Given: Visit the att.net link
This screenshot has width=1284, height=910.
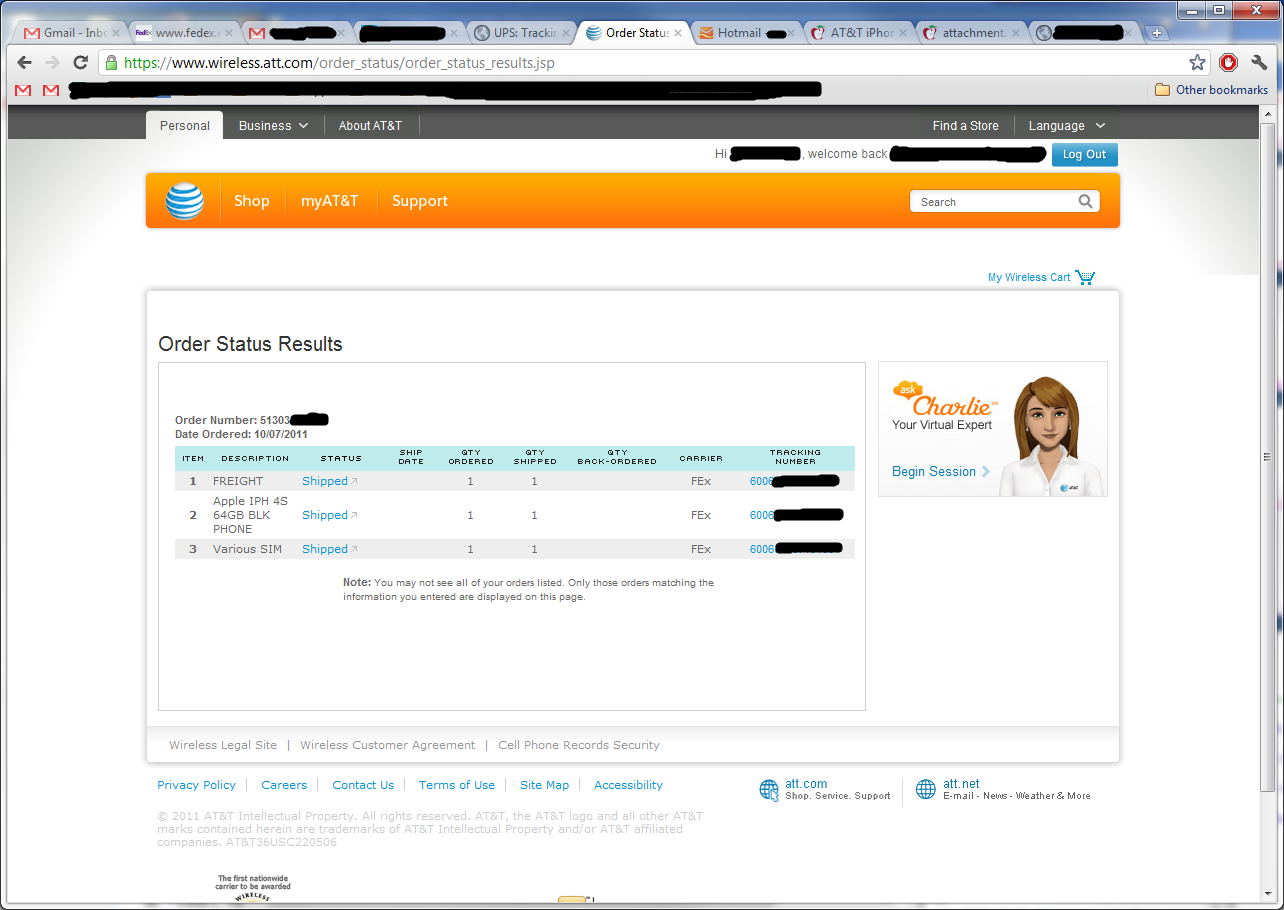Looking at the screenshot, I should (x=961, y=784).
